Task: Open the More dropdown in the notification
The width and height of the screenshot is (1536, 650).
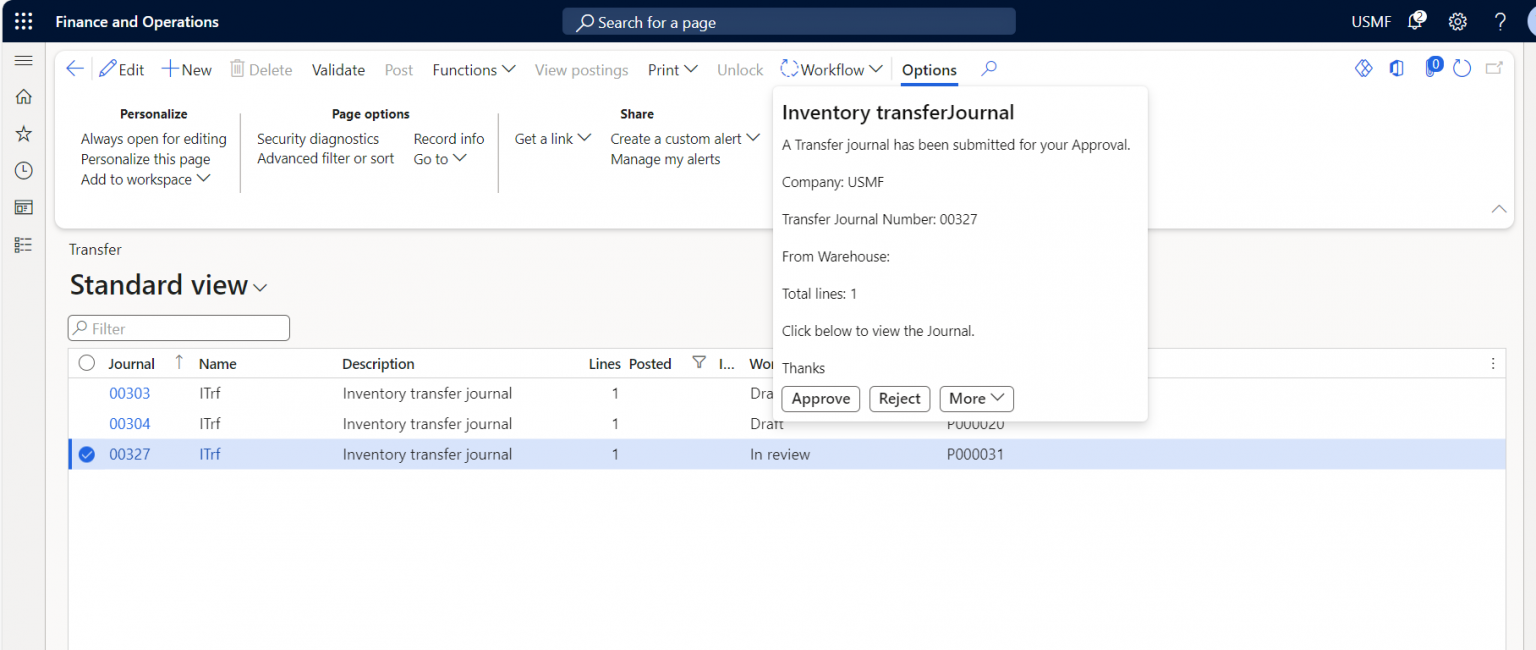Action: click(x=976, y=398)
